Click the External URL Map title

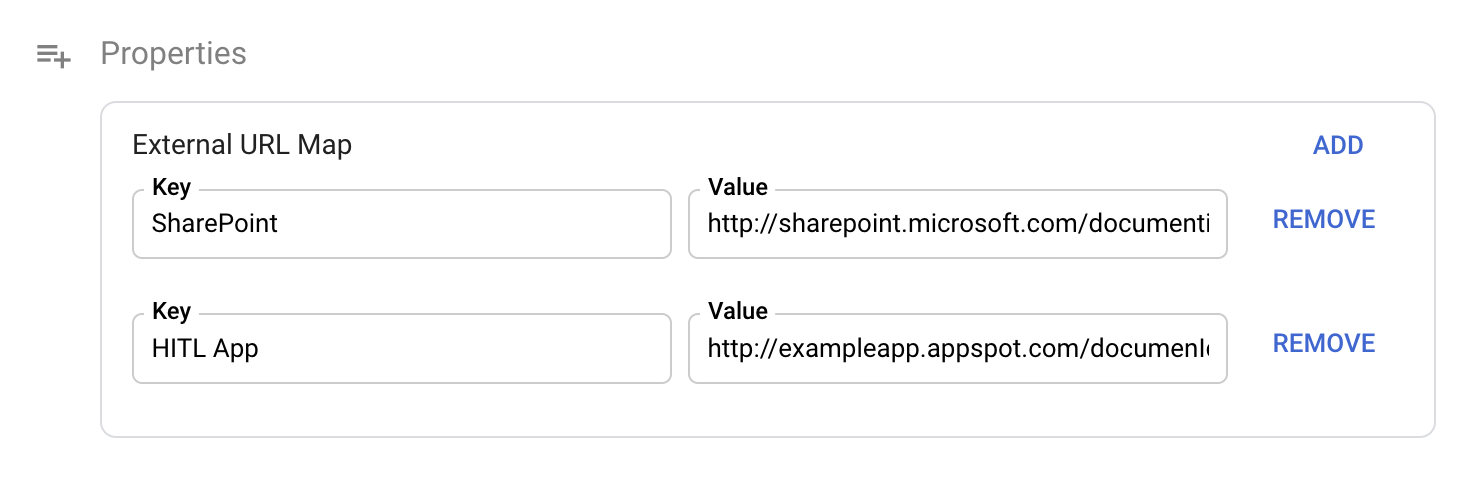(242, 145)
